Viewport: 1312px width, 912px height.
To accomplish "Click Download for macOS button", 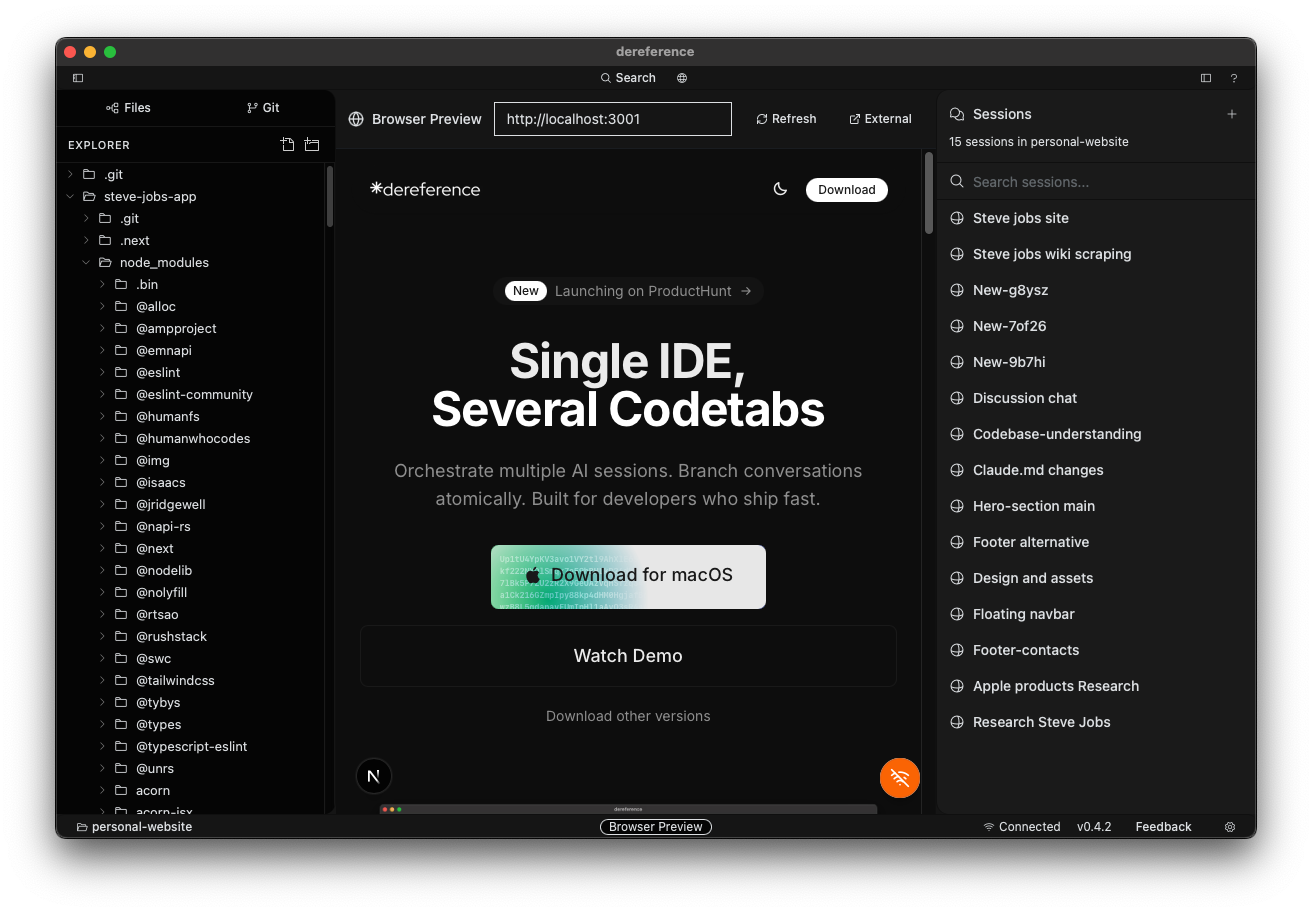I will tap(628, 576).
